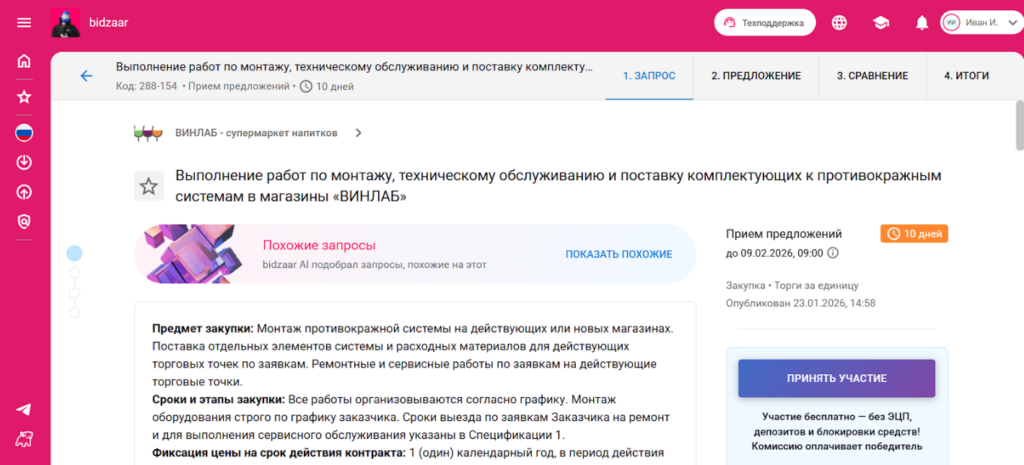Open the Telegram icon in the sidebar
Viewport: 1024px width, 465px height.
(24, 409)
